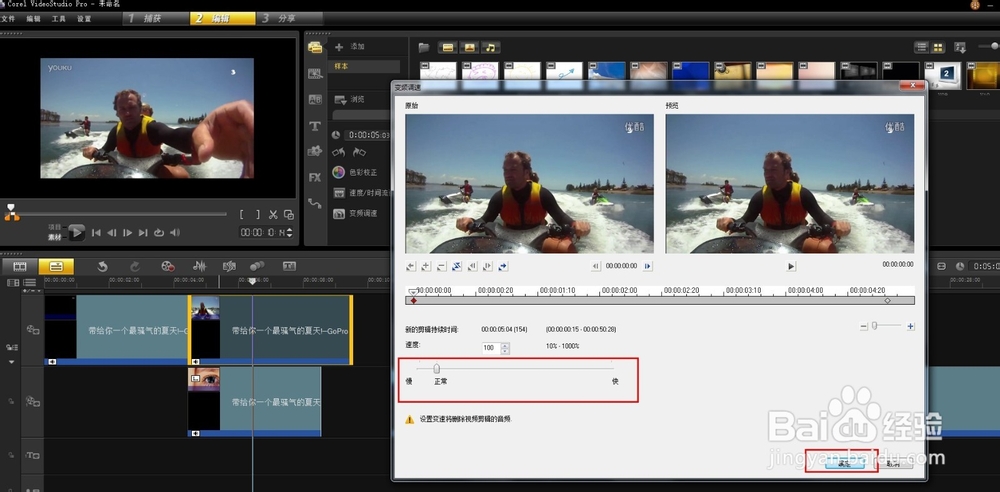Select the 样本 library folder
Screen dimensions: 1000x492
pos(364,66)
